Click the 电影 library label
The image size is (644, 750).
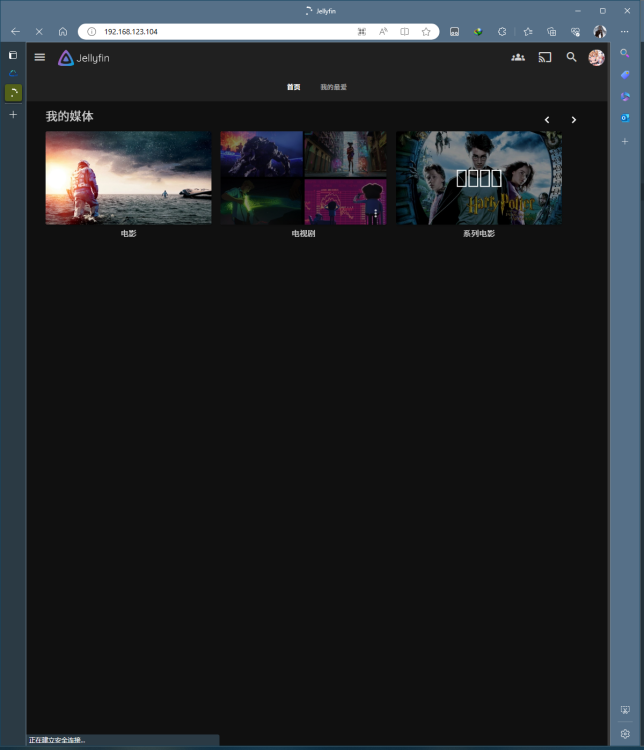point(128,233)
